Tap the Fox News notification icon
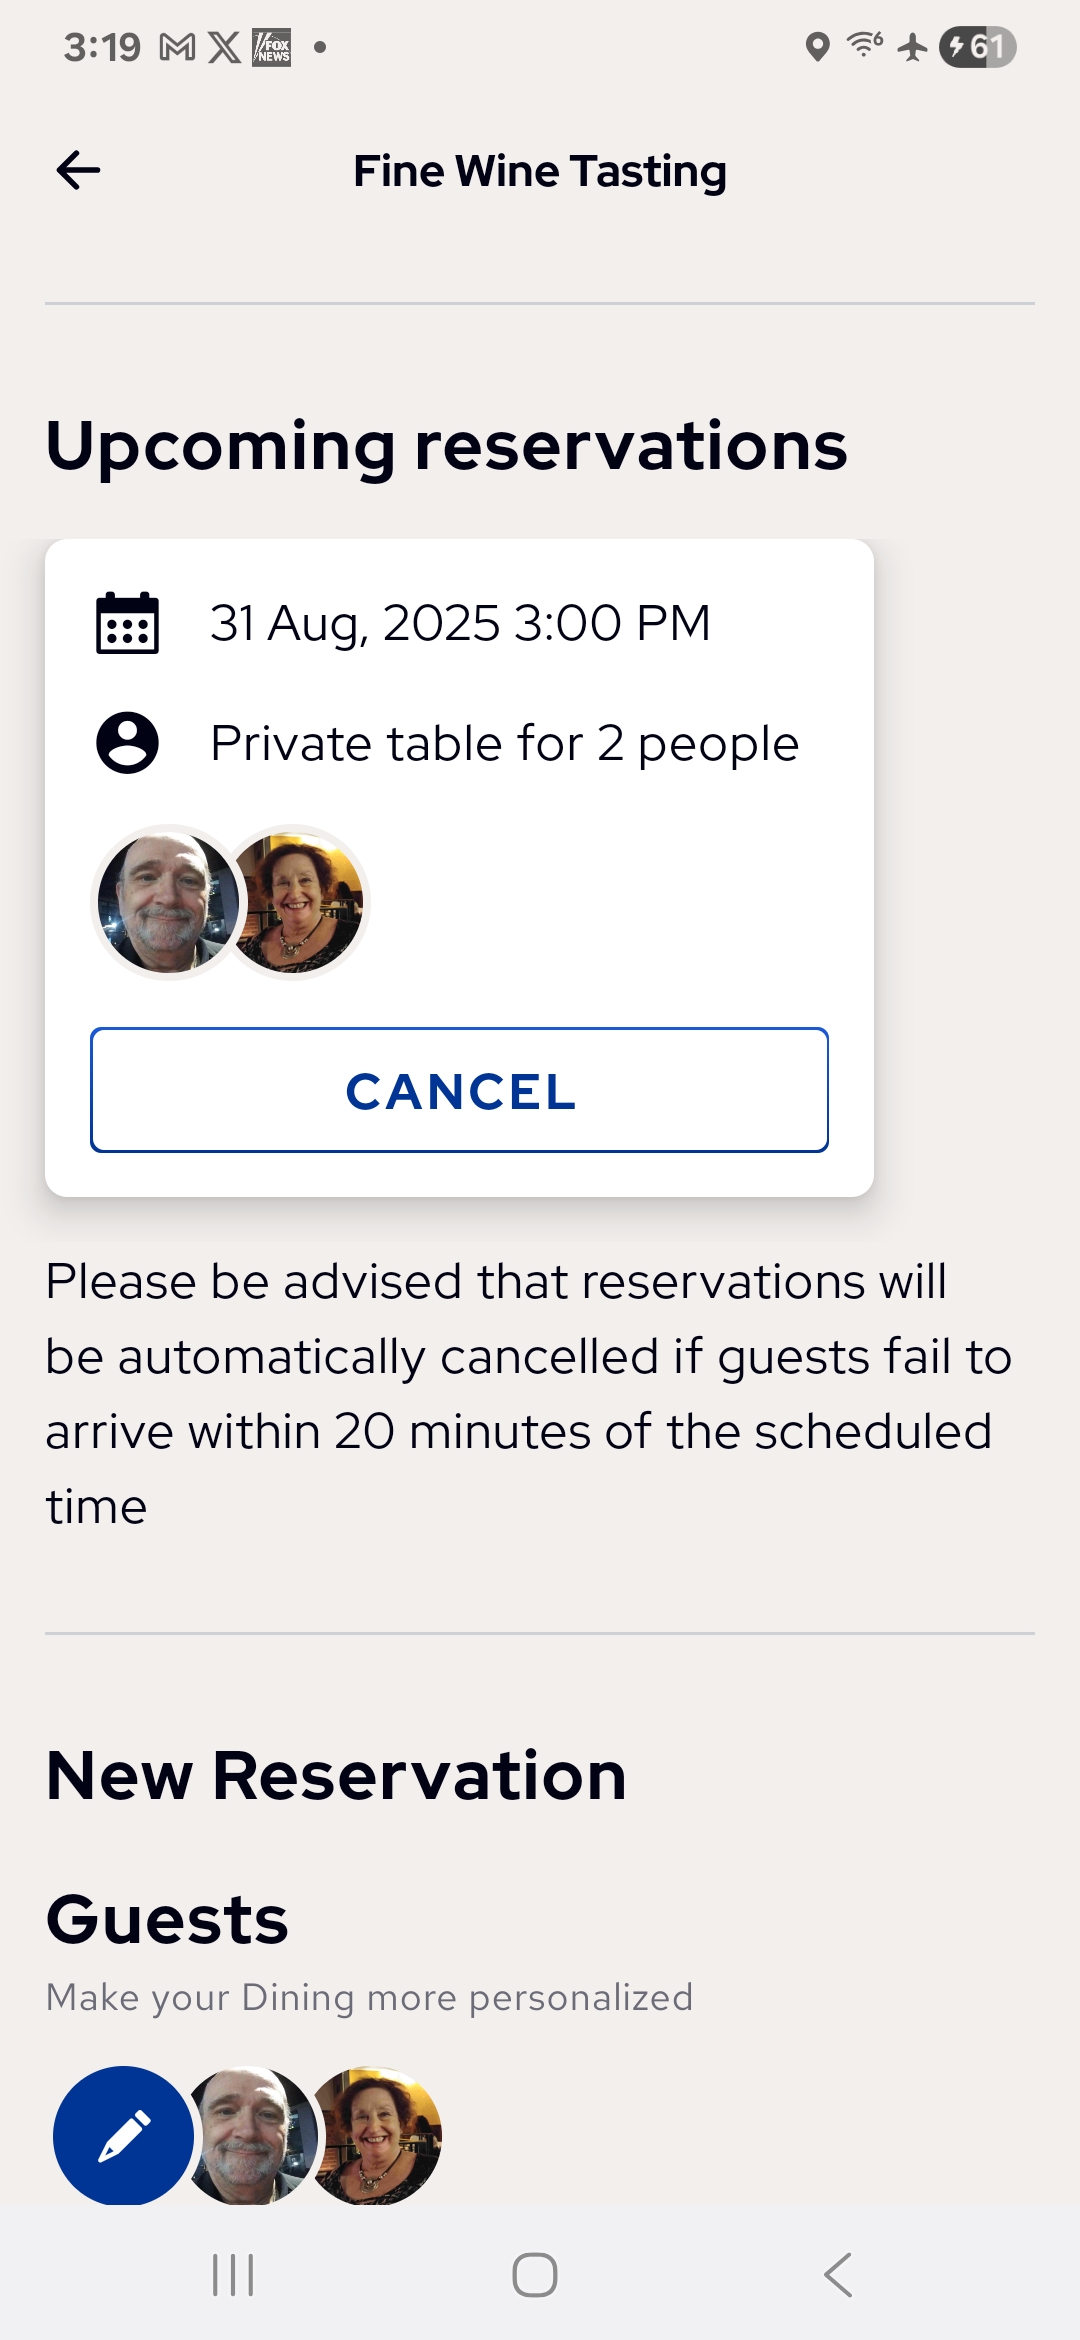1080x2340 pixels. [272, 47]
